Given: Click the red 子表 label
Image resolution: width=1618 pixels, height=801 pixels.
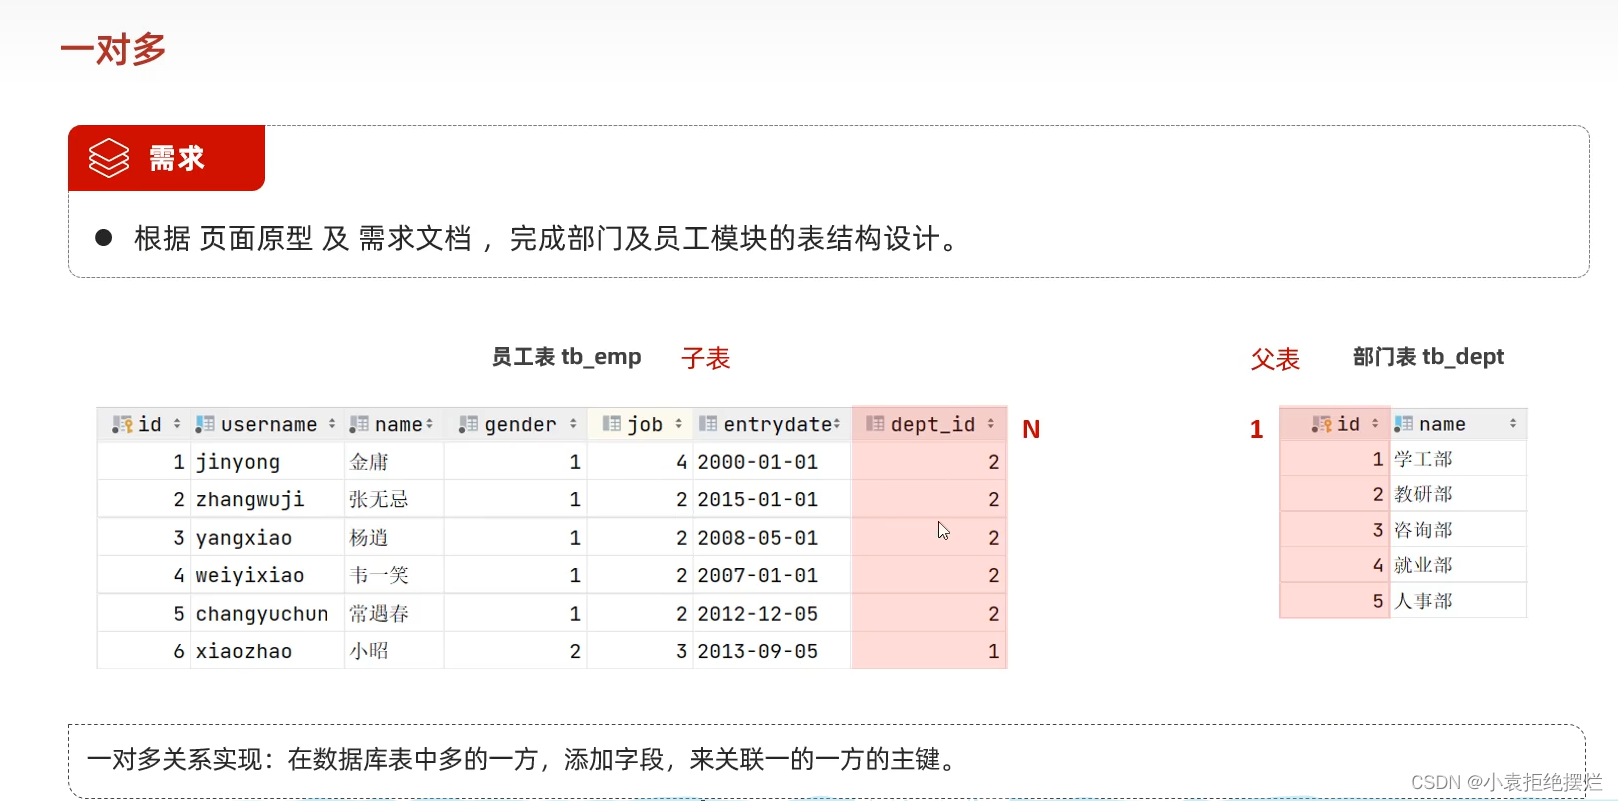Looking at the screenshot, I should click(706, 358).
